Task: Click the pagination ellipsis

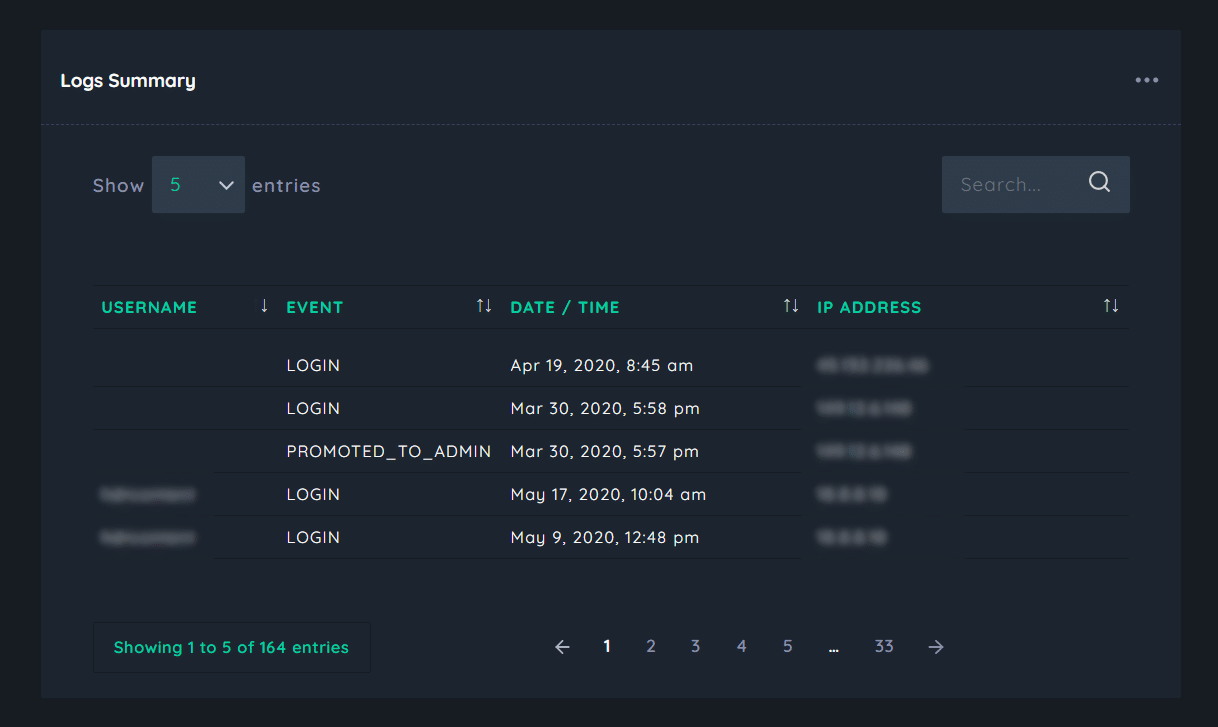Action: (834, 646)
